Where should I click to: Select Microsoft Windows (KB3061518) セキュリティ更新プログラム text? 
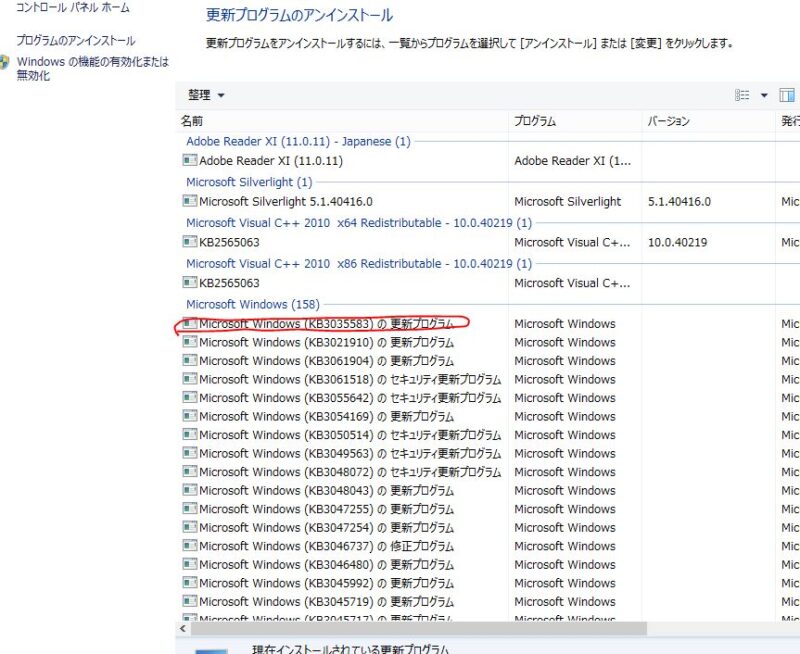(350, 380)
